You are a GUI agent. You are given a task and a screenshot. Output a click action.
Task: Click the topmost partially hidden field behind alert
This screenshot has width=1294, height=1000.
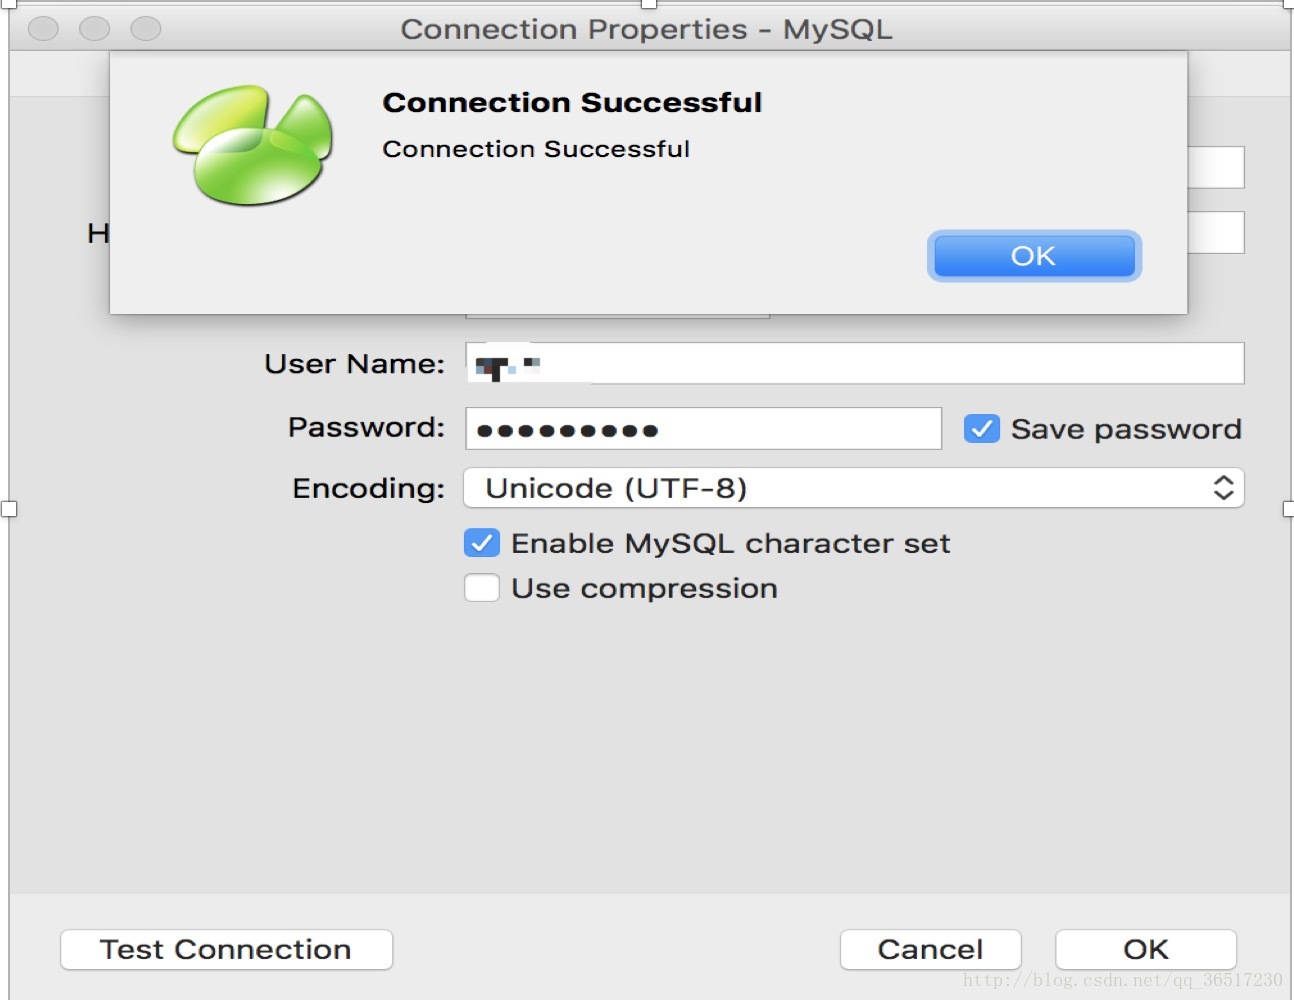tap(1216, 167)
